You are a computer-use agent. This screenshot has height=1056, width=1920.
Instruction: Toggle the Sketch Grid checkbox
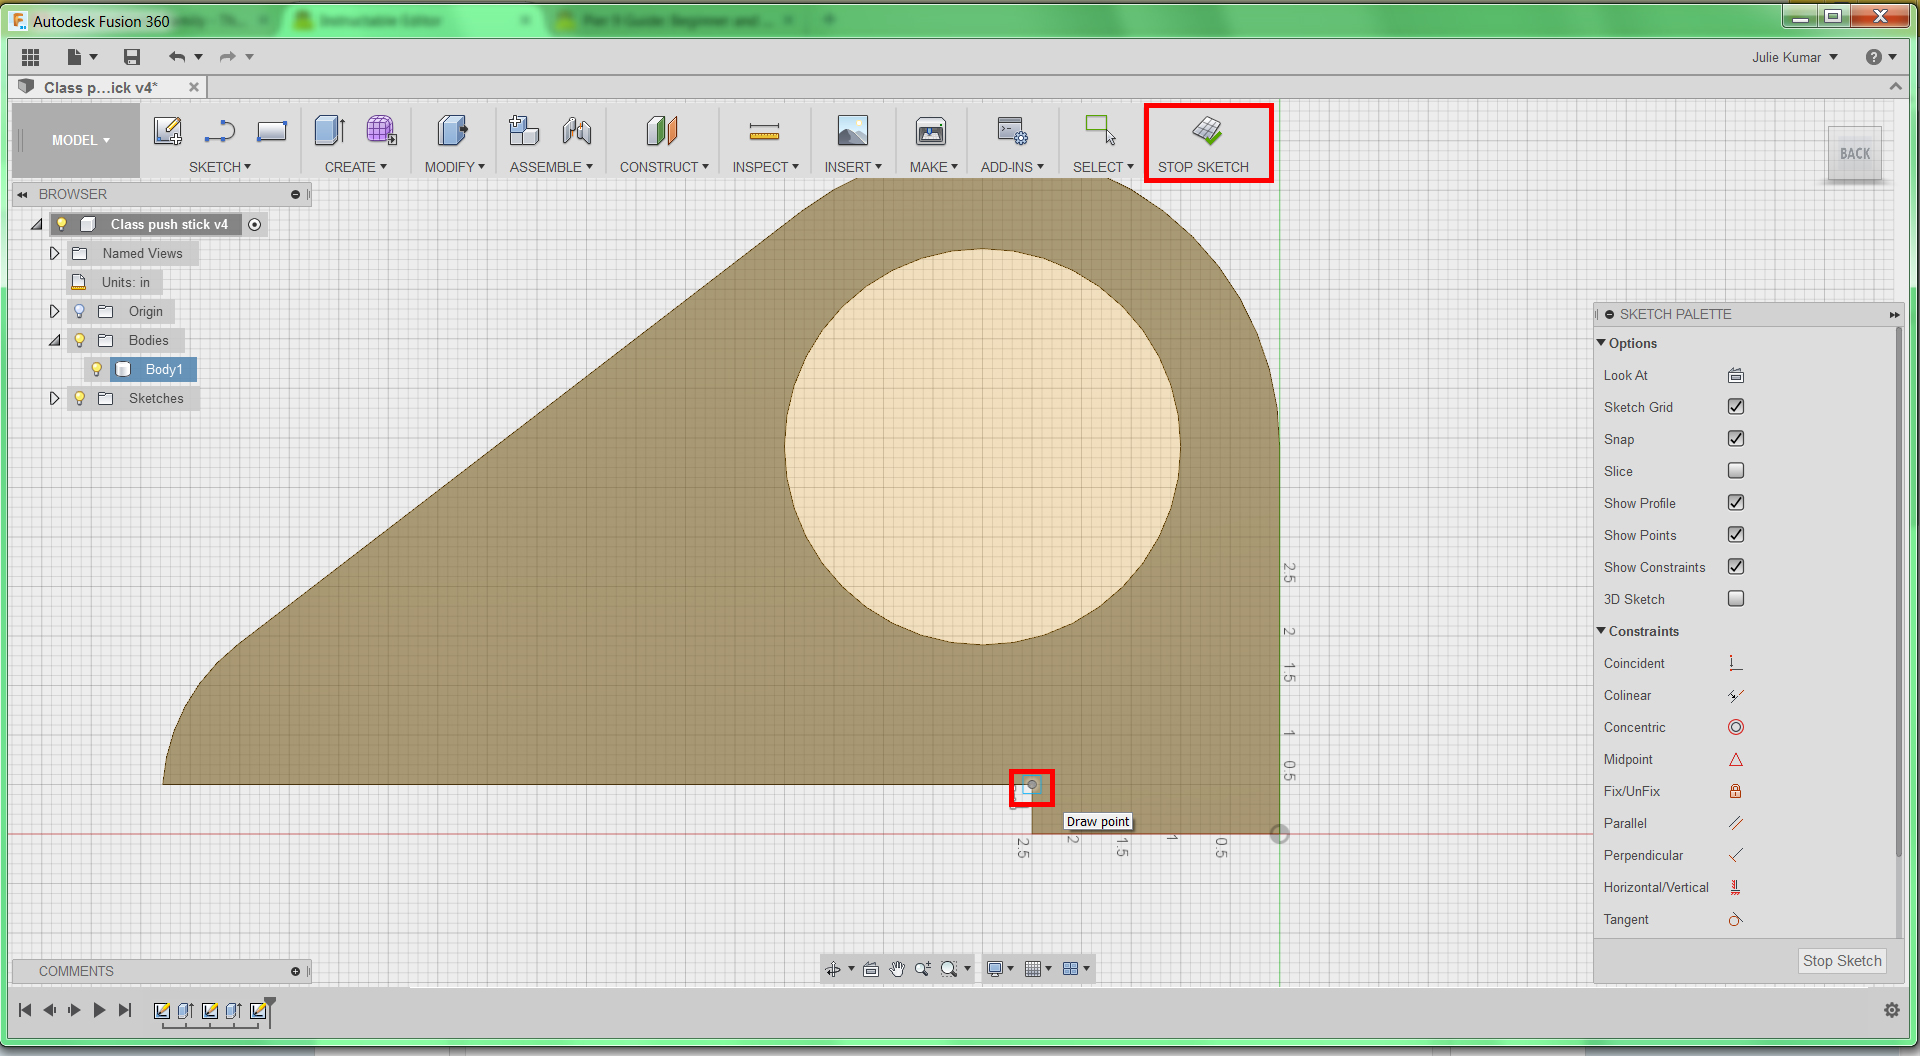pos(1736,407)
